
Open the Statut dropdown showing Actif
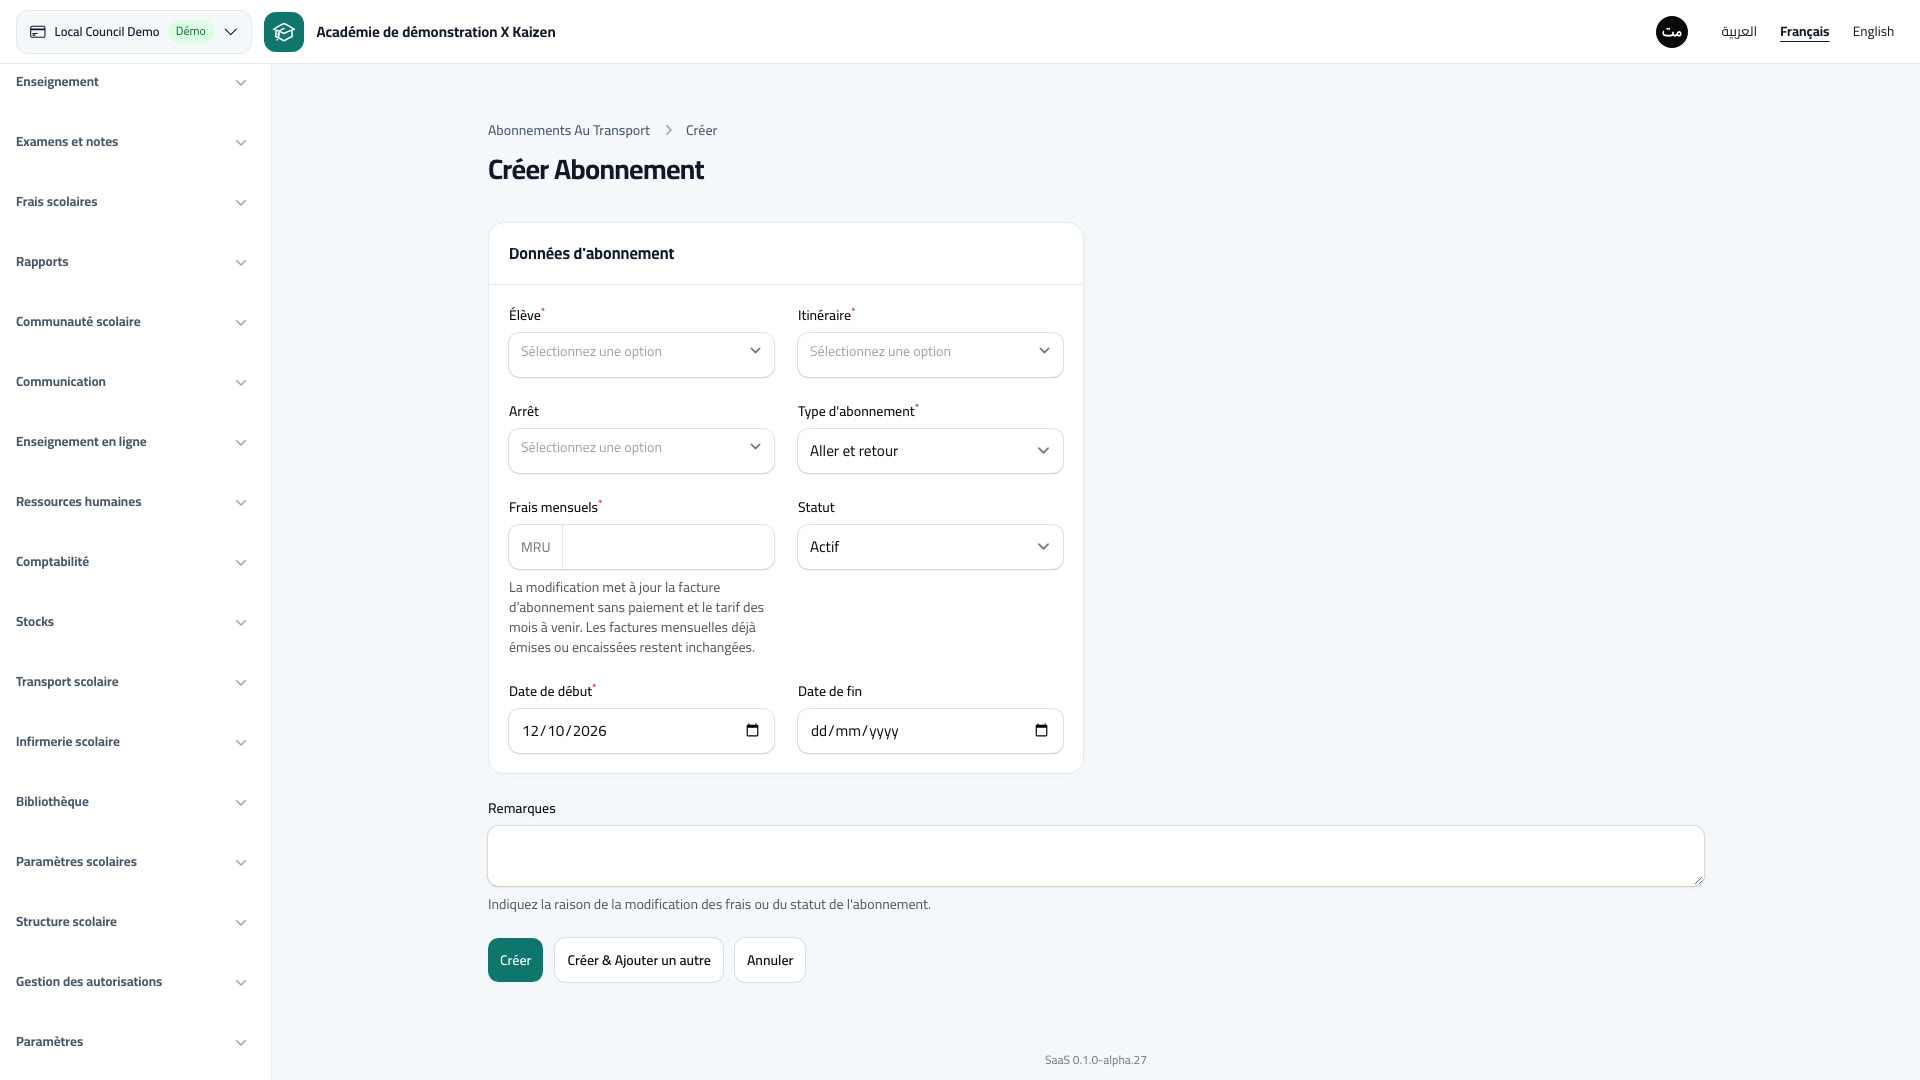(x=930, y=547)
